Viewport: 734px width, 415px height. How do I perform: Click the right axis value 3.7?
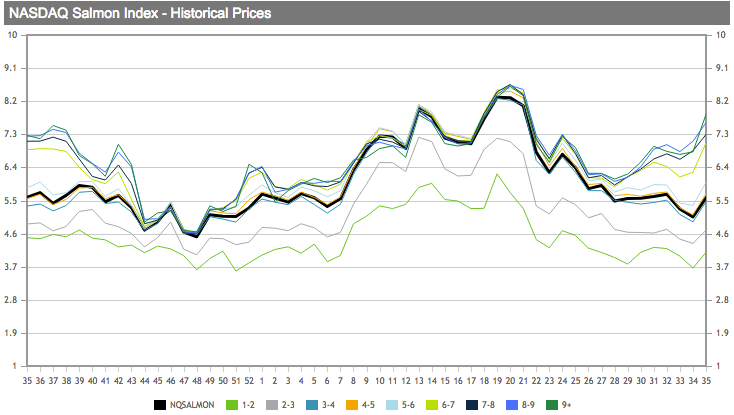click(x=722, y=267)
